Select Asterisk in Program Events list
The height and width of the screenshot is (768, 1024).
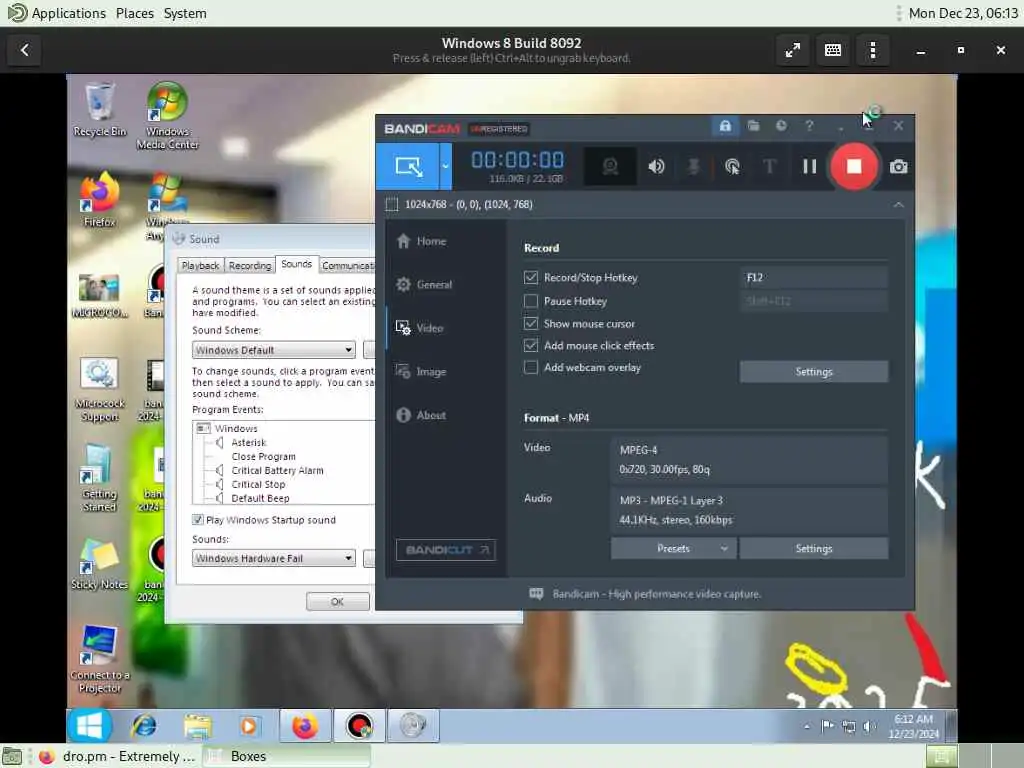[x=249, y=443]
